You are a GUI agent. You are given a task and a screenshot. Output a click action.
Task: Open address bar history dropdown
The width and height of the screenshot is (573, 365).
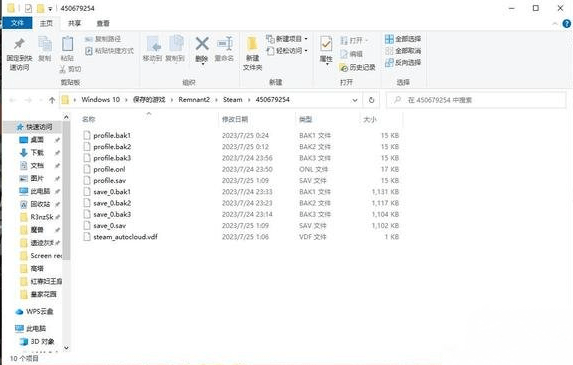point(354,100)
